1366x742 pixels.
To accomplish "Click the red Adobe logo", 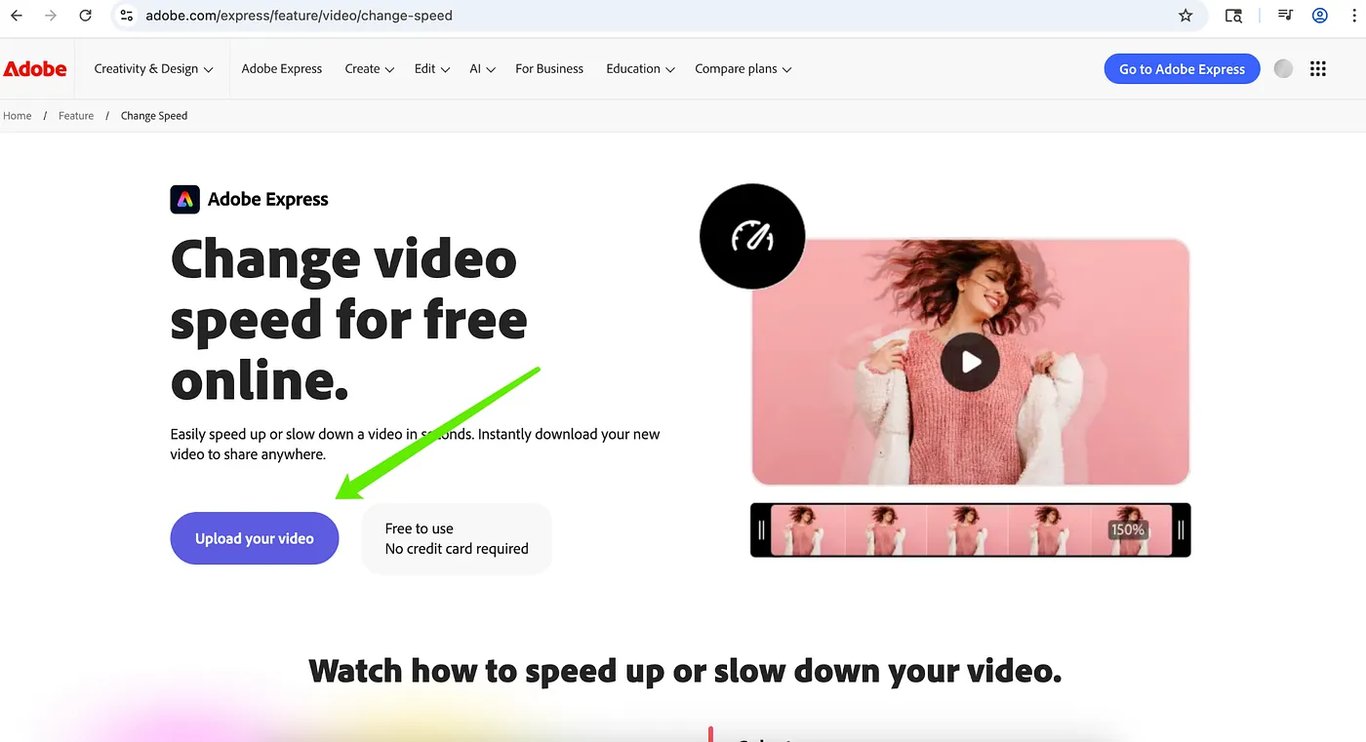I will (x=35, y=69).
